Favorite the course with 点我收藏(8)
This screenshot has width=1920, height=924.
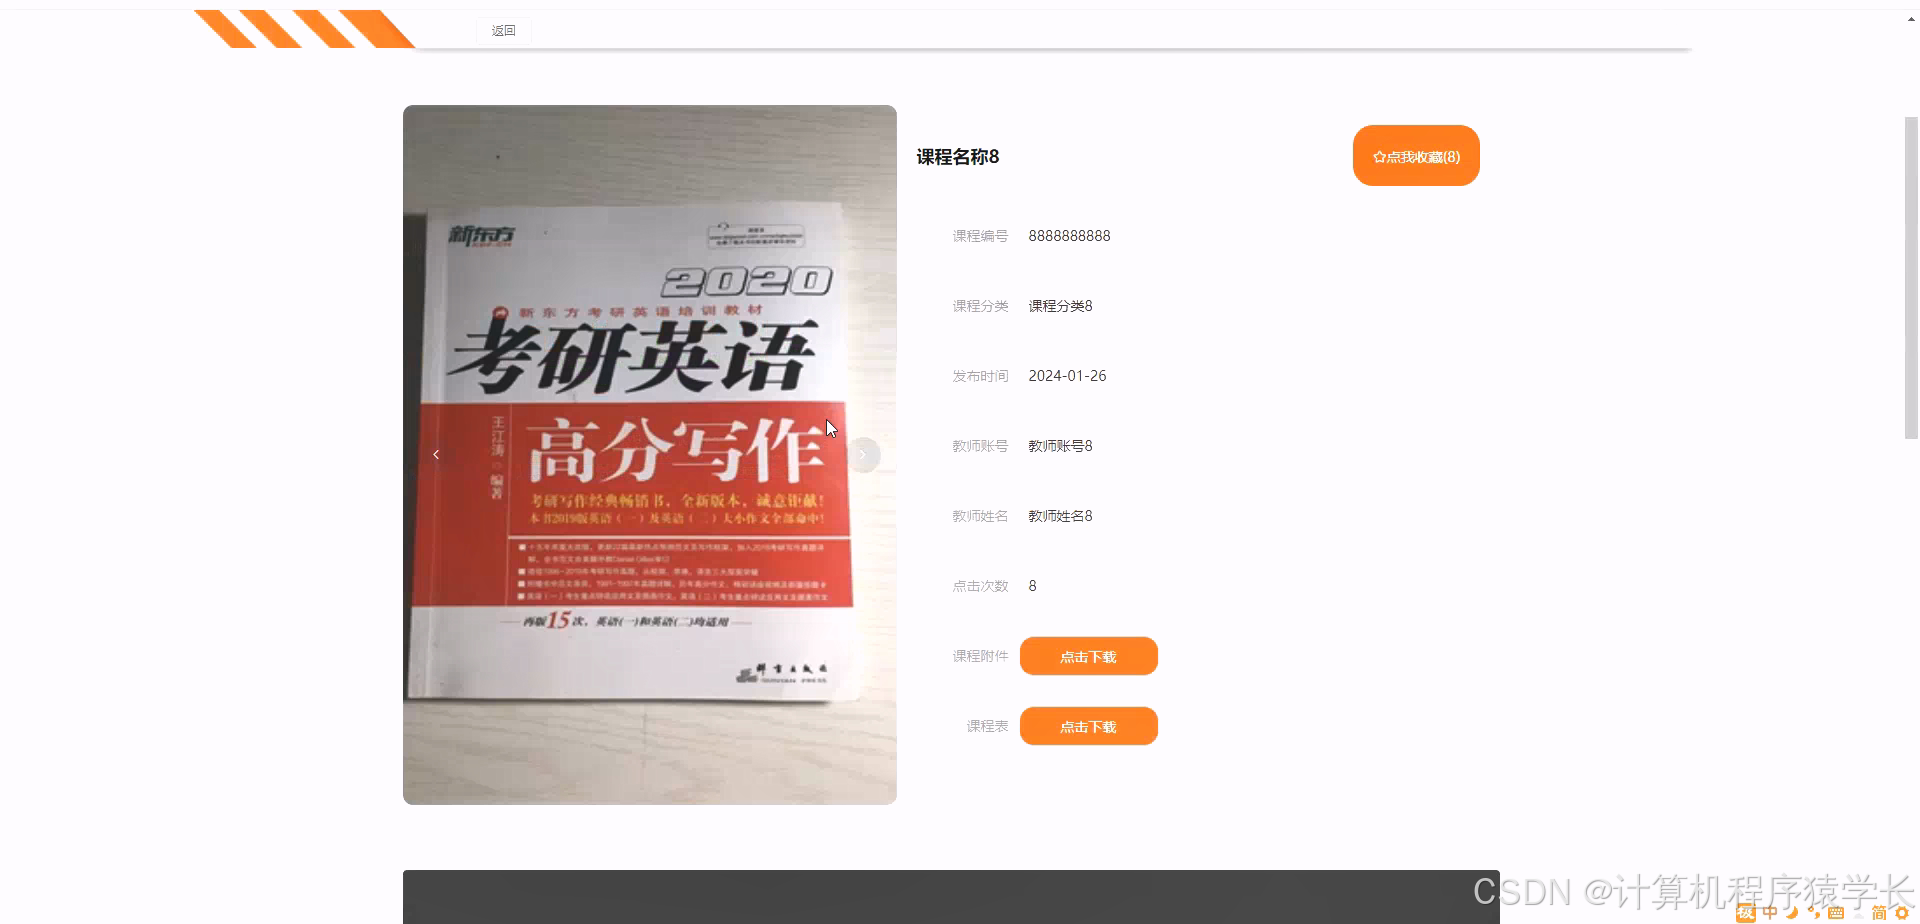click(x=1416, y=156)
